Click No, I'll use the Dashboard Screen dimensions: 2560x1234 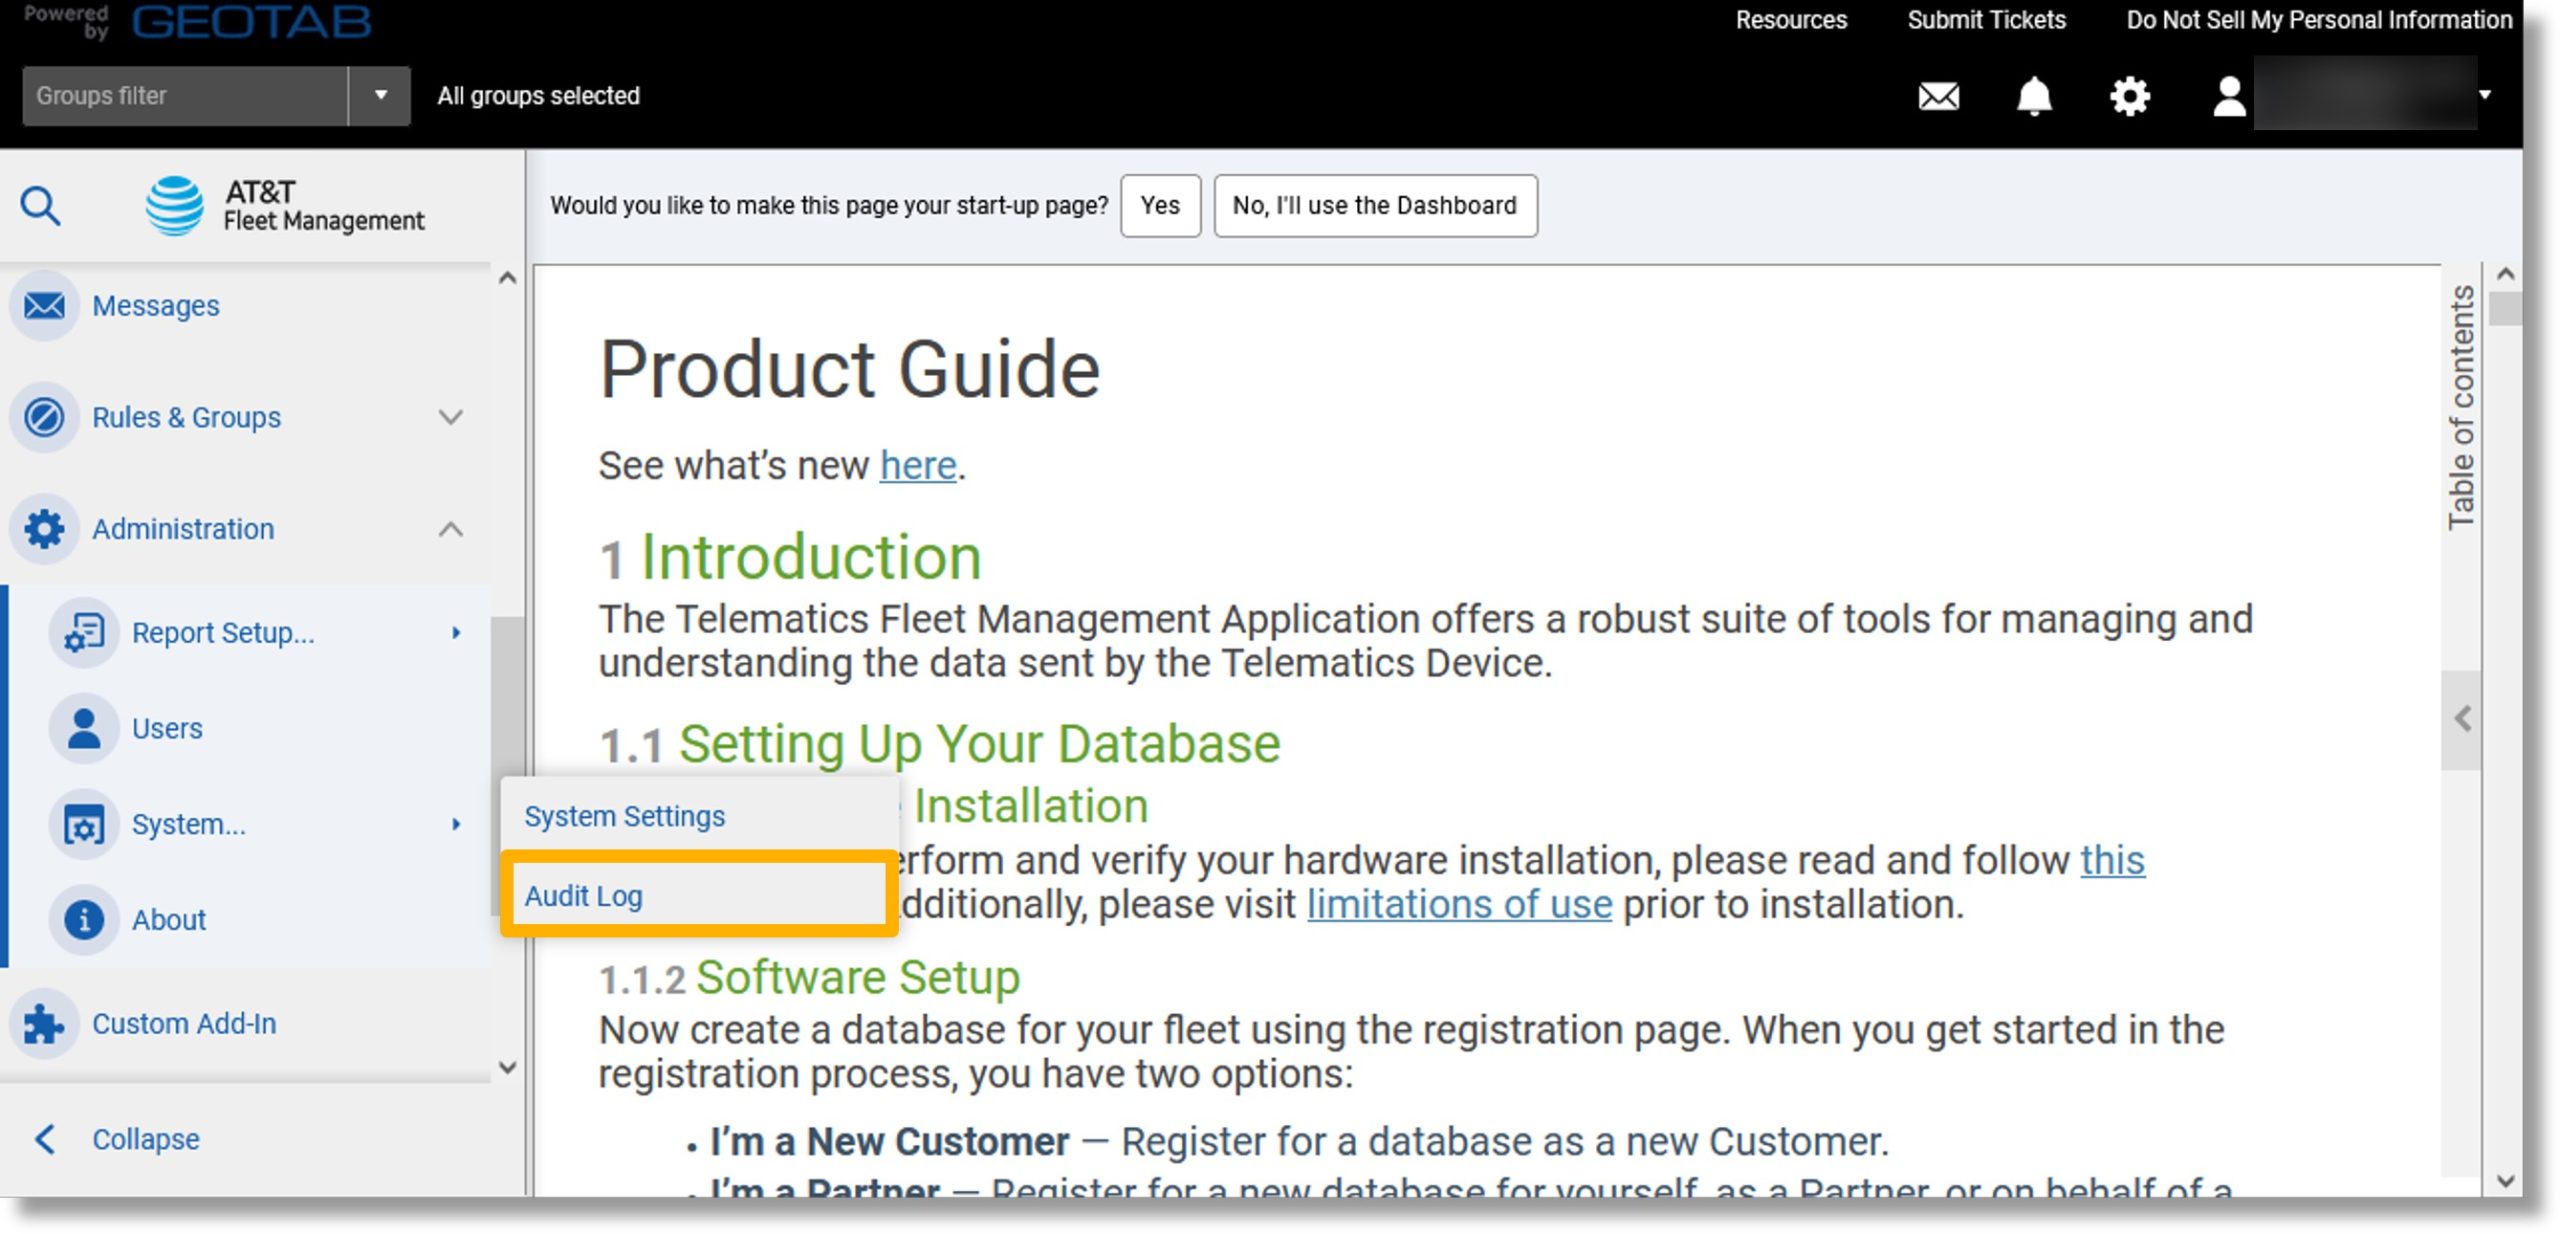point(1373,204)
